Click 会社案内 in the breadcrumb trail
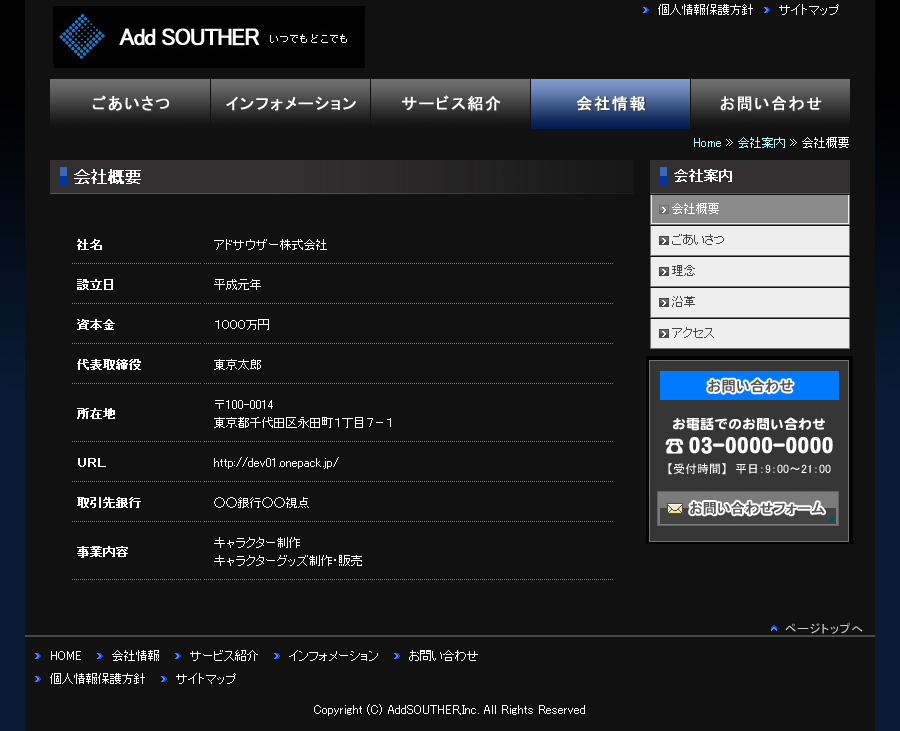Screen dimensions: 900x731 tap(761, 143)
